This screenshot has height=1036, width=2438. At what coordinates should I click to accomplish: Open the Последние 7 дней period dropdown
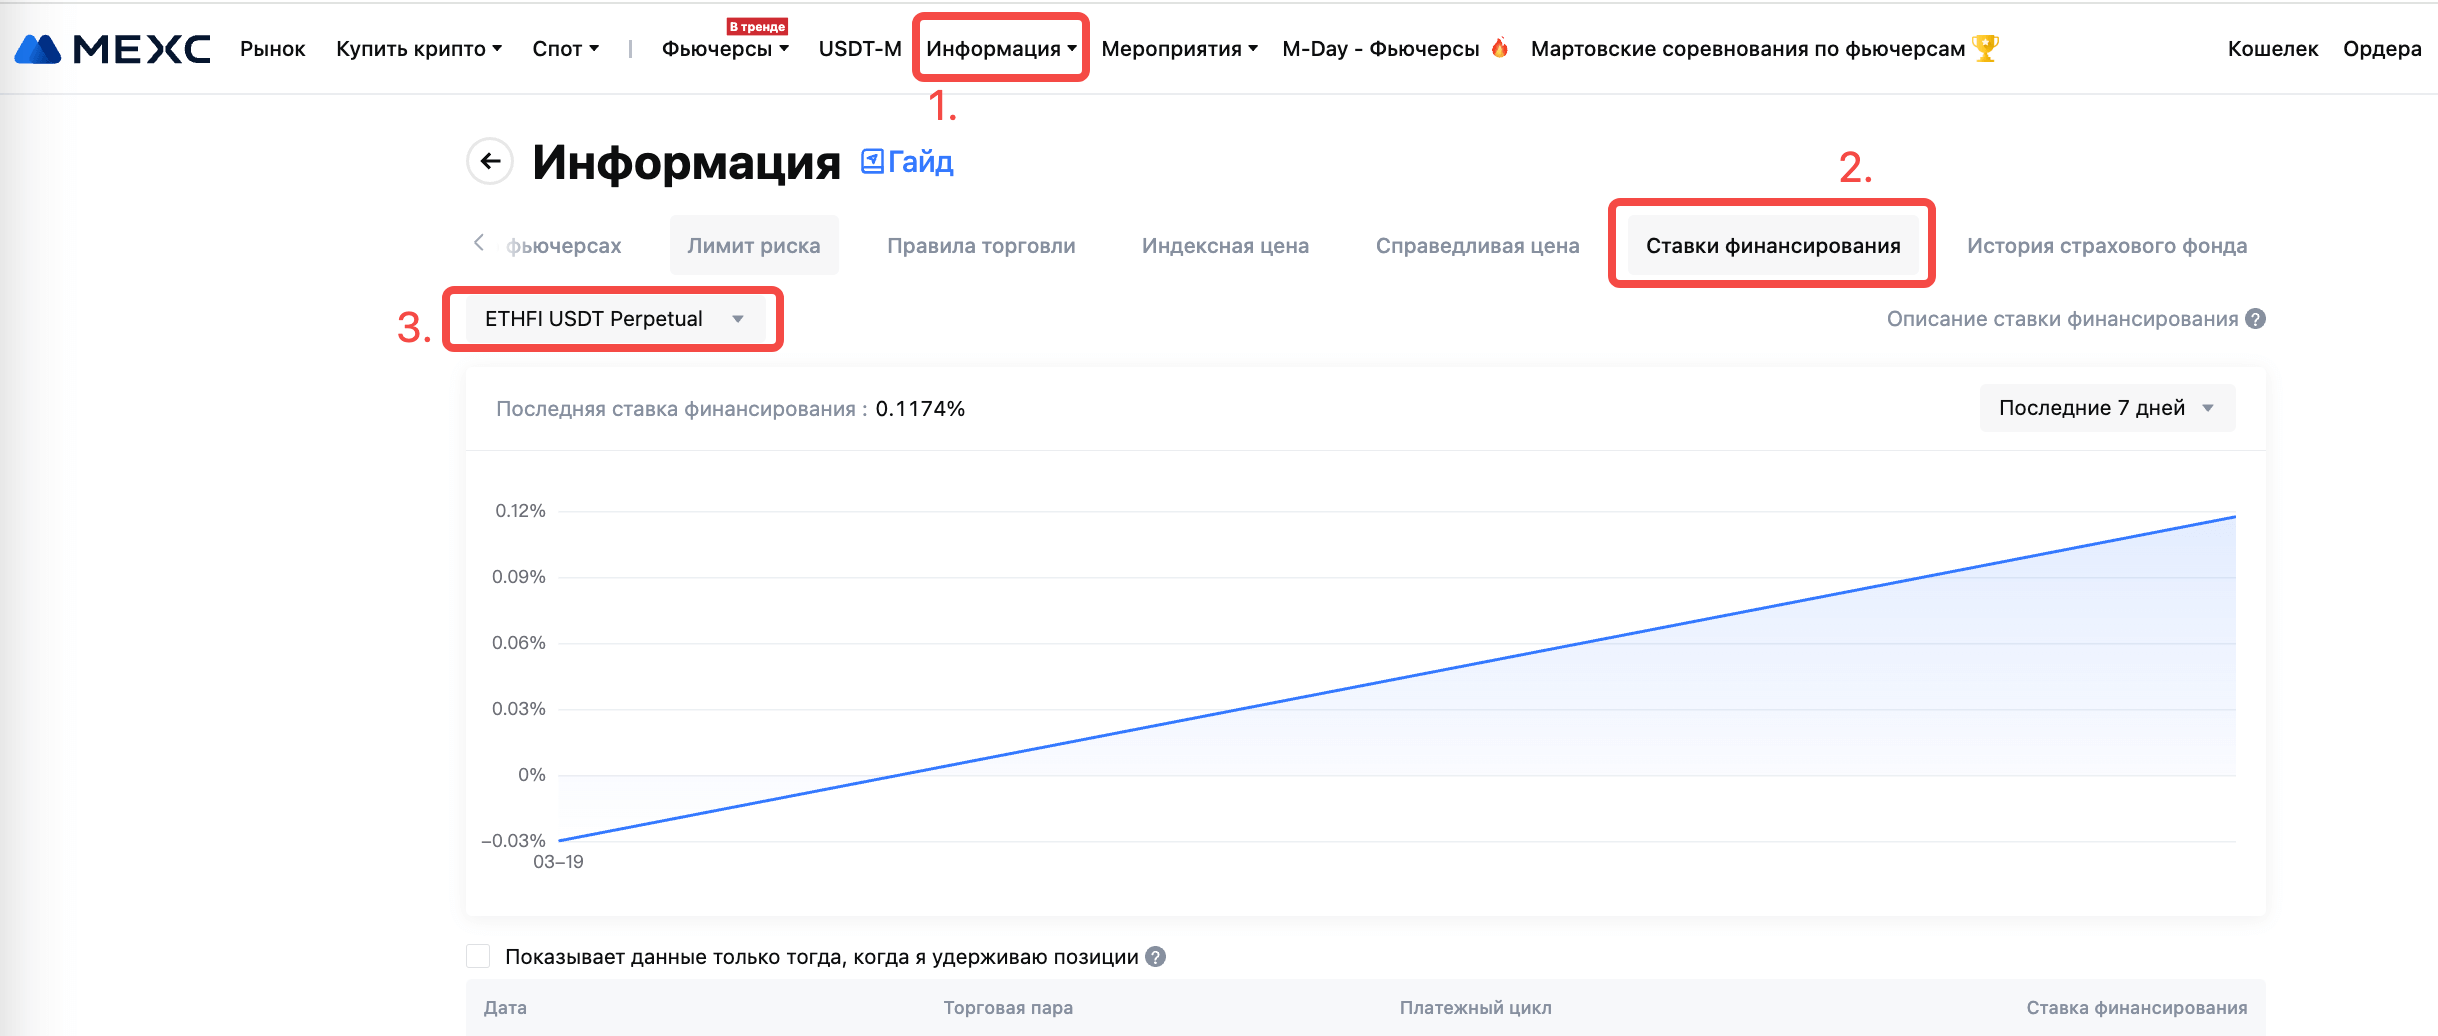[2106, 408]
